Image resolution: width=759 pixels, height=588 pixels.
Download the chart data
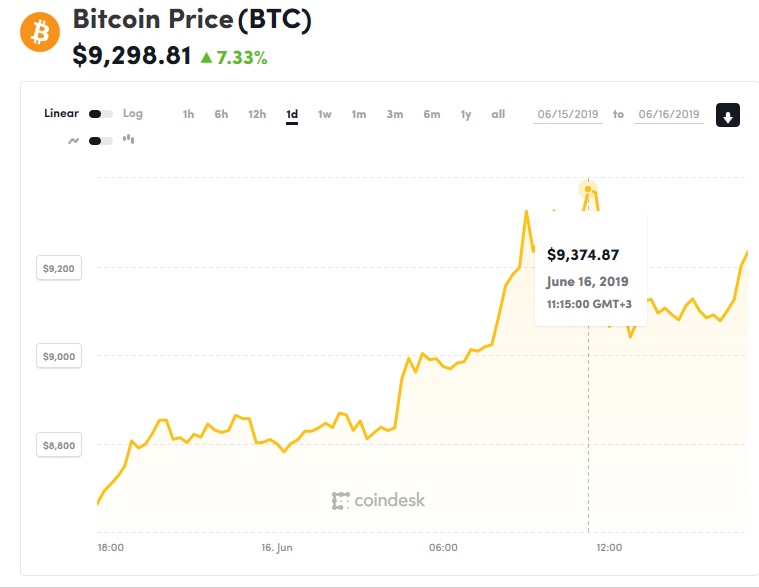click(728, 116)
